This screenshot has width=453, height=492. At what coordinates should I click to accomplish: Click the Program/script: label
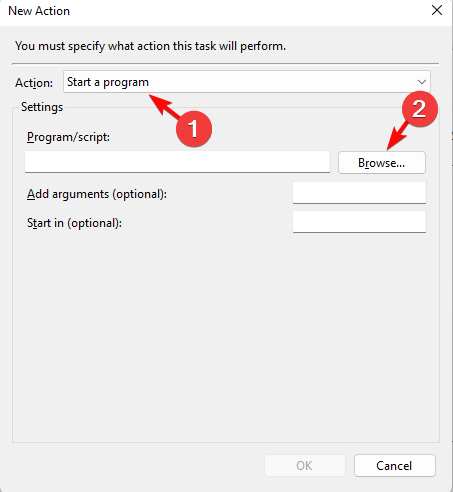(68, 137)
